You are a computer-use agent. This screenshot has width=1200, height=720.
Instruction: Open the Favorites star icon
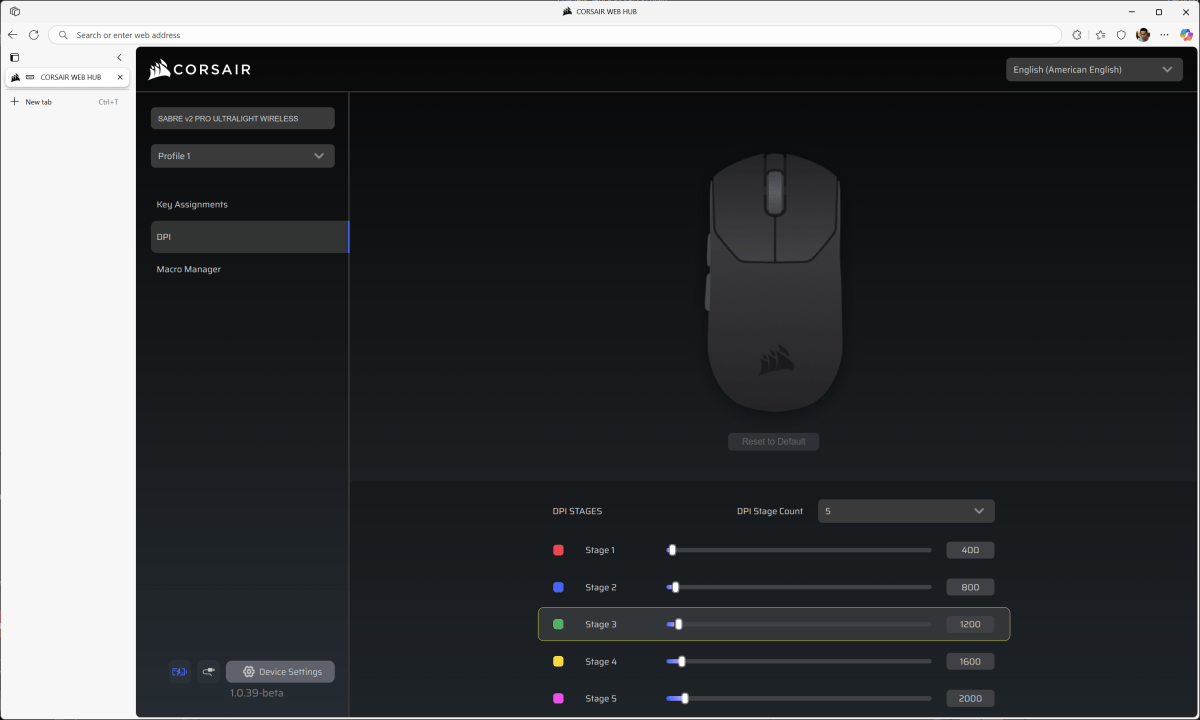pos(1100,35)
